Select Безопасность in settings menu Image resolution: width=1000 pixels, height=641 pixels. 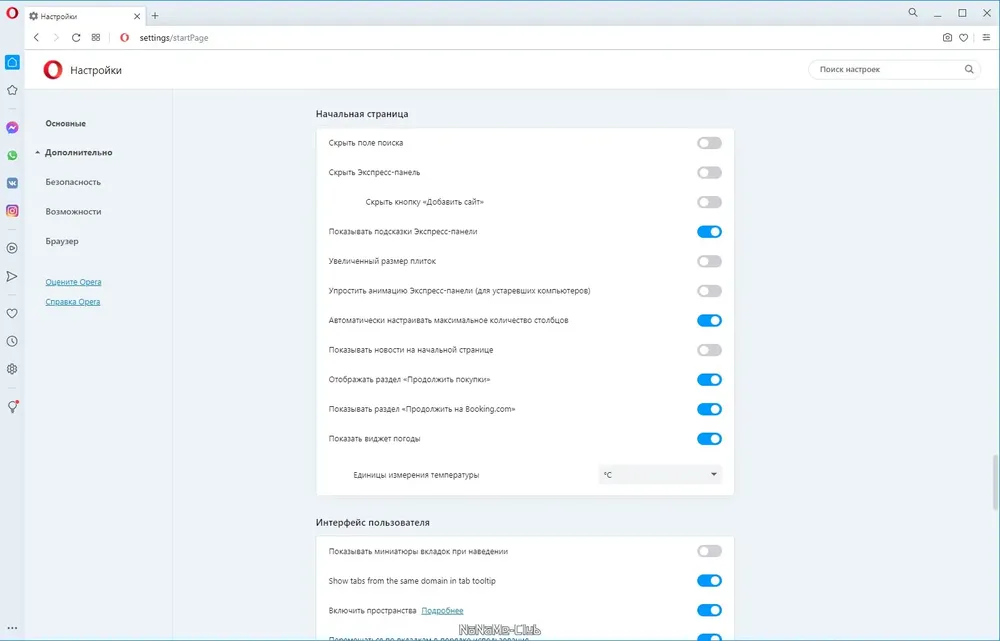click(x=73, y=182)
